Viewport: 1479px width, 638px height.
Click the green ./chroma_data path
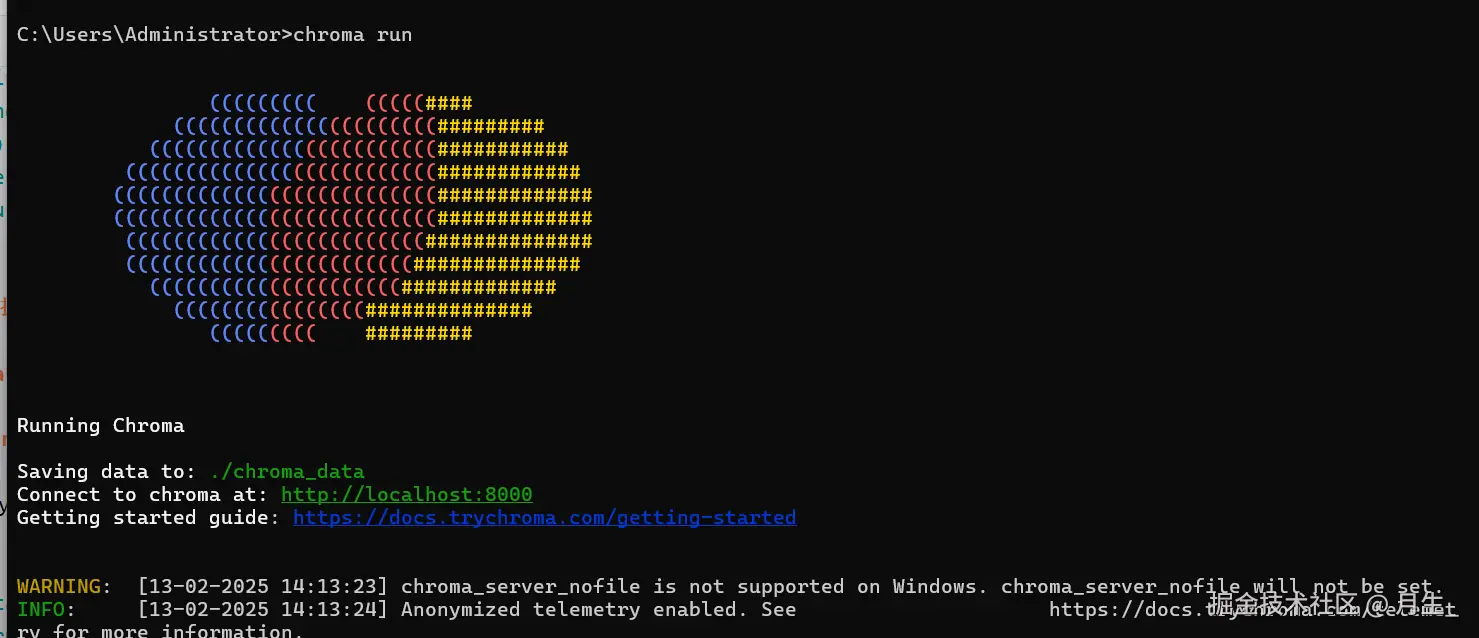pyautogui.click(x=287, y=471)
